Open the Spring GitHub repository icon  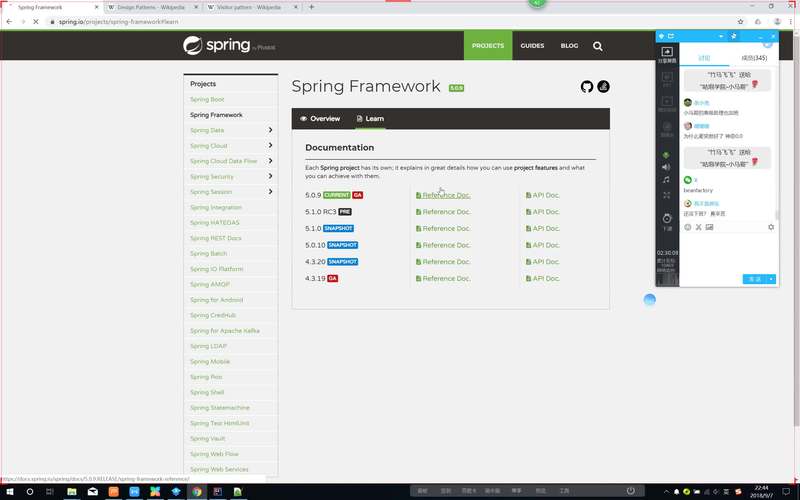coord(587,87)
